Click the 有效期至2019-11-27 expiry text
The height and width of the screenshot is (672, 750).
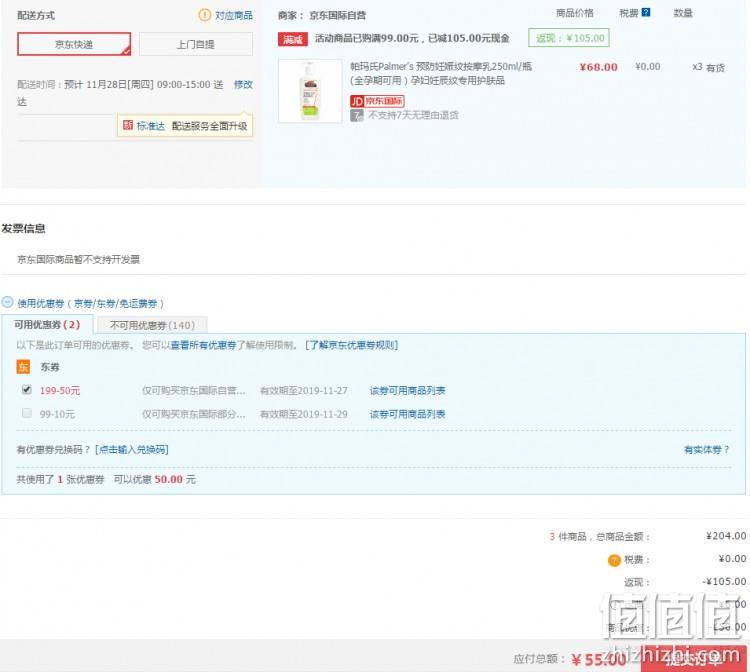coord(304,390)
